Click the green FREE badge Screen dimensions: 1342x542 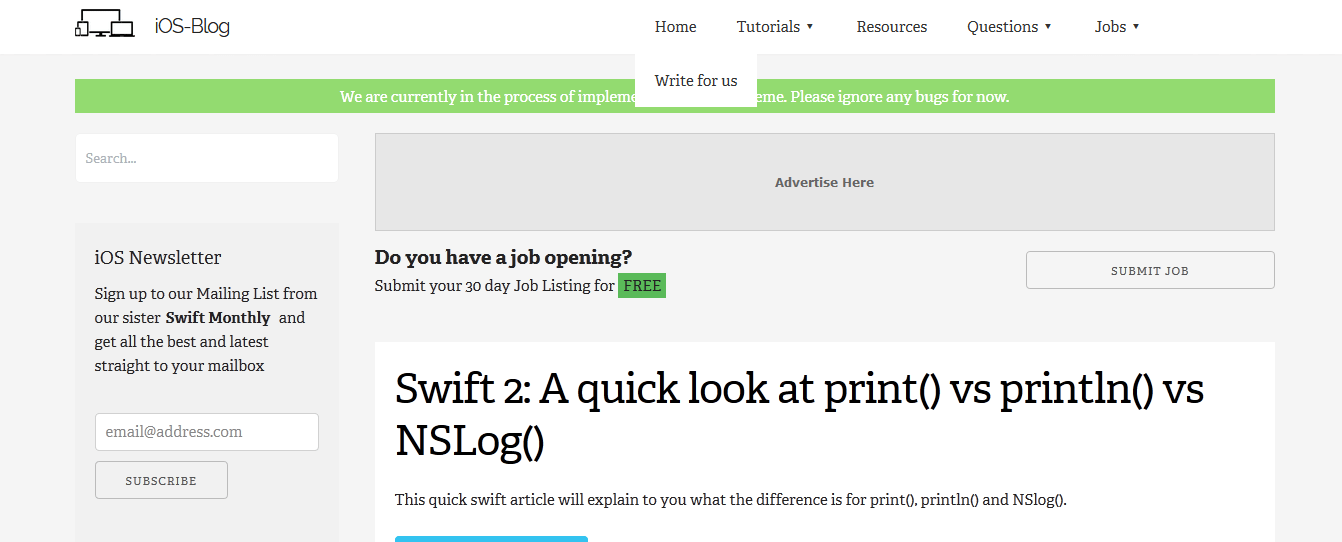tap(642, 286)
